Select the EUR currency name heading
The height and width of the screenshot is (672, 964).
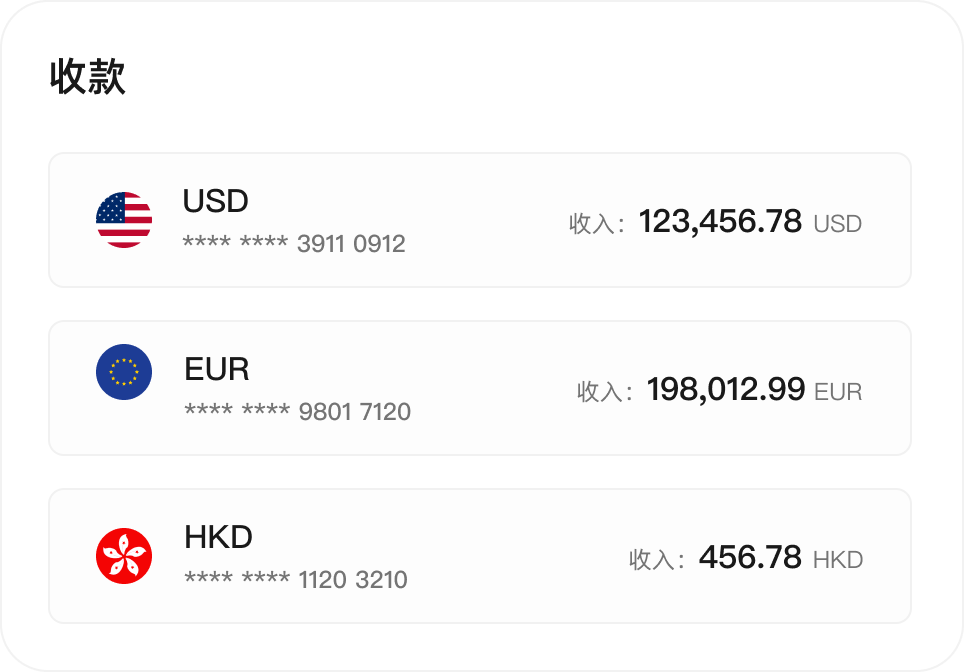pyautogui.click(x=217, y=369)
